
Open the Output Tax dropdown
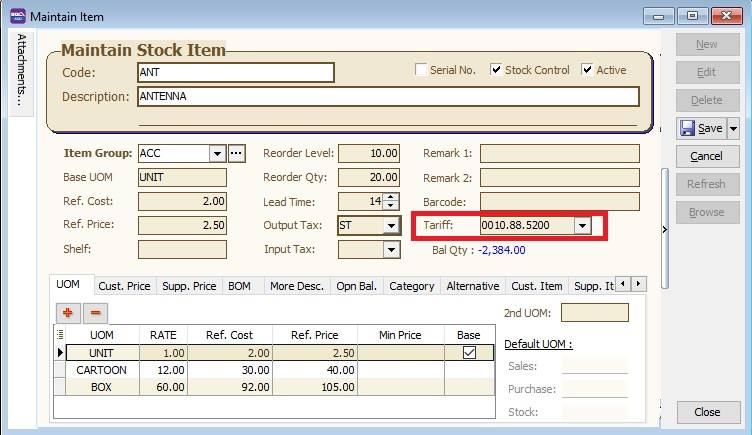point(391,225)
